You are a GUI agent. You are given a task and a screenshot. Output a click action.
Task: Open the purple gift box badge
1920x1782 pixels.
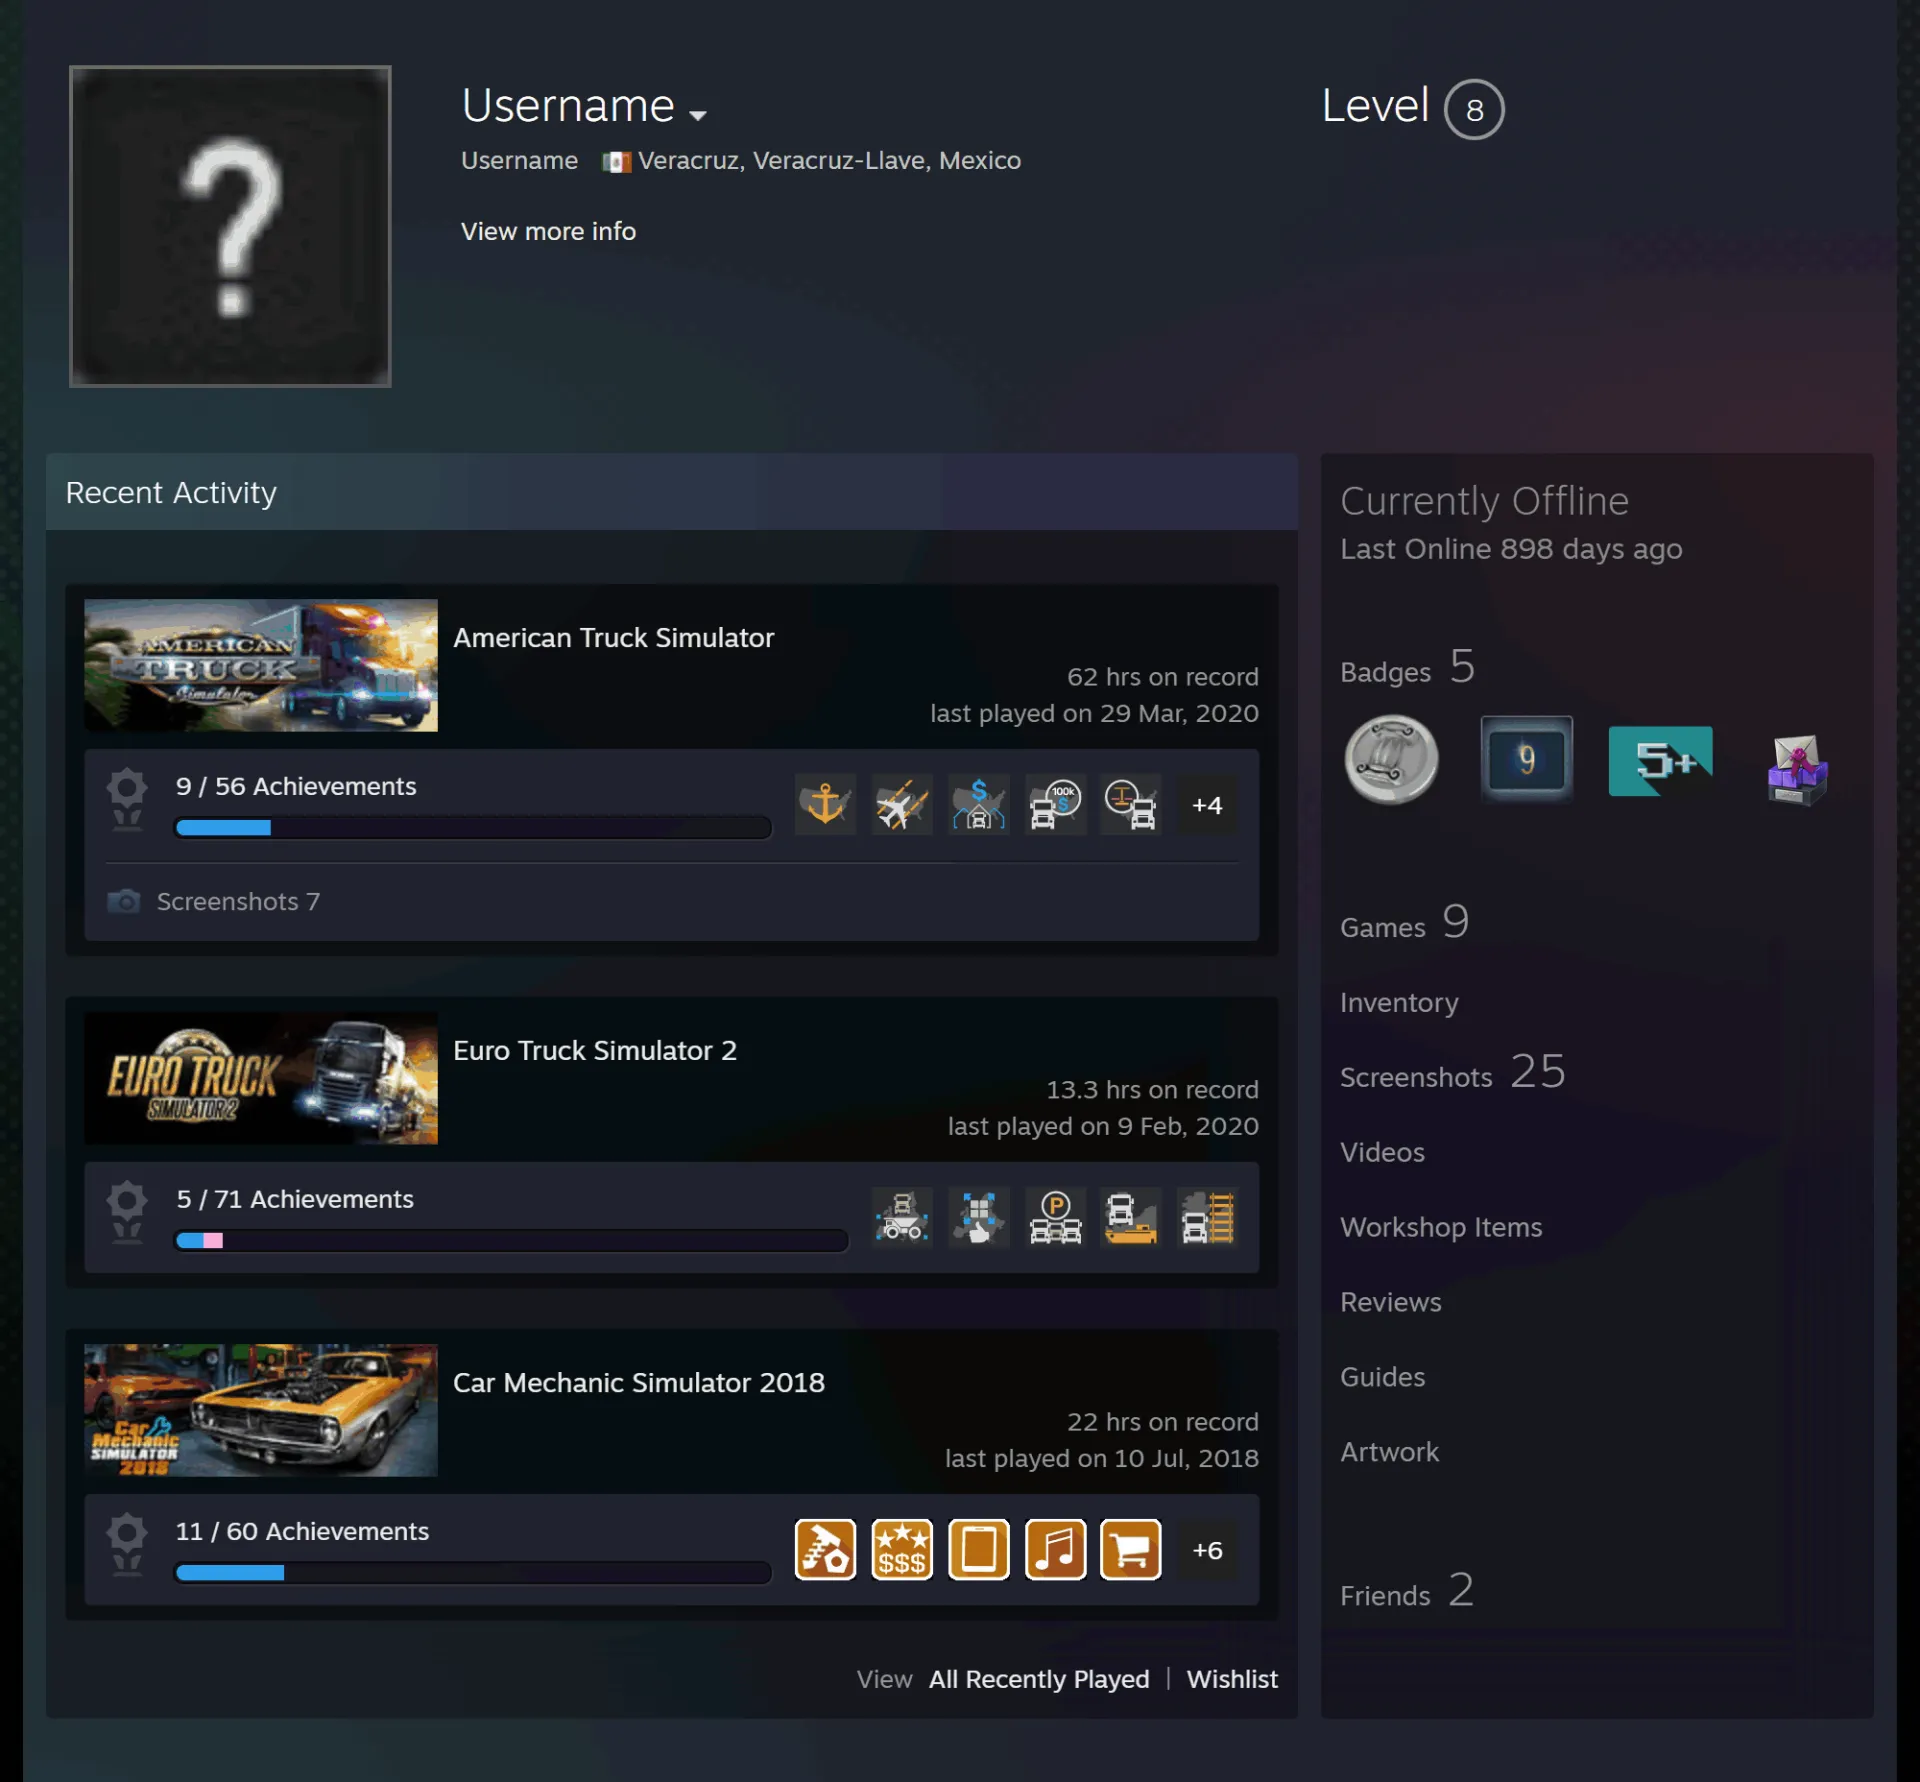1797,769
